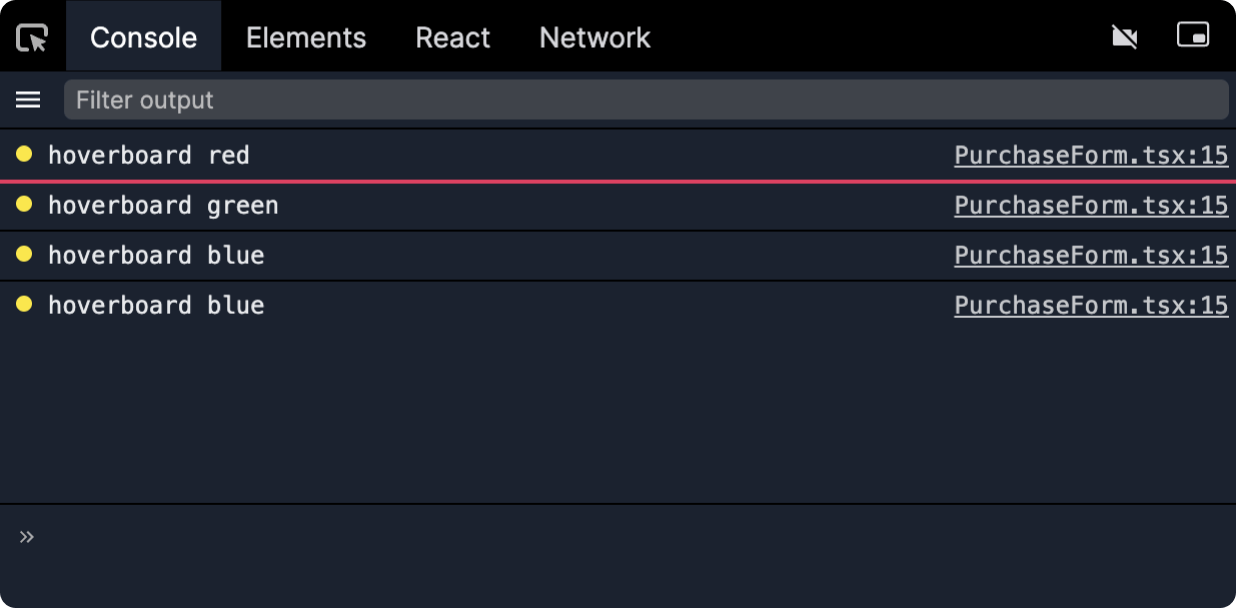Follow source link on first hoverboard blue
Image resolution: width=1236 pixels, height=608 pixels.
click(1091, 255)
